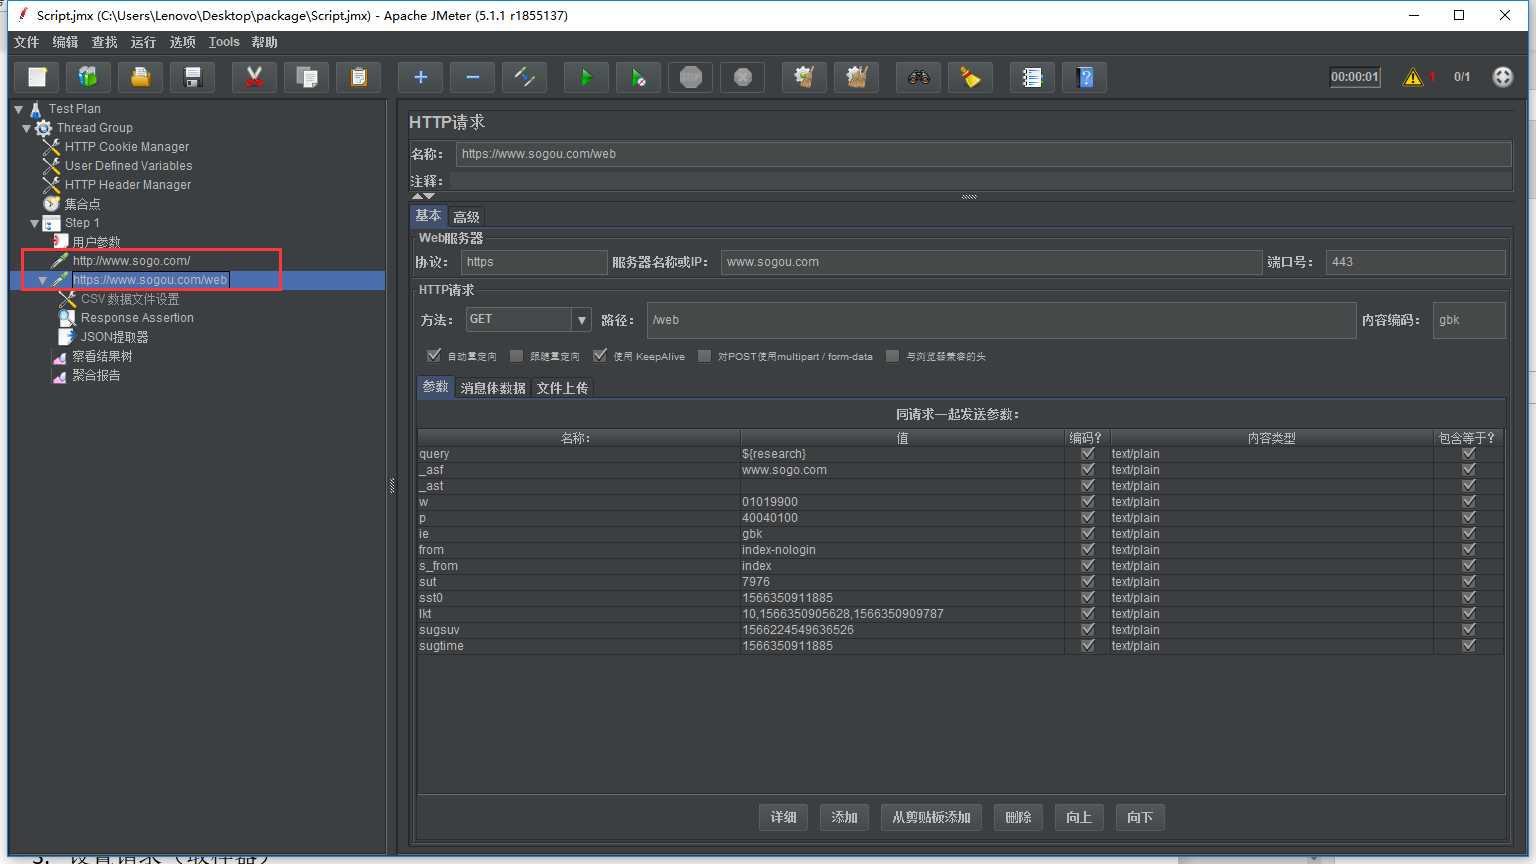Click the Reset Search icon
The width and height of the screenshot is (1536, 864).
pos(971,77)
